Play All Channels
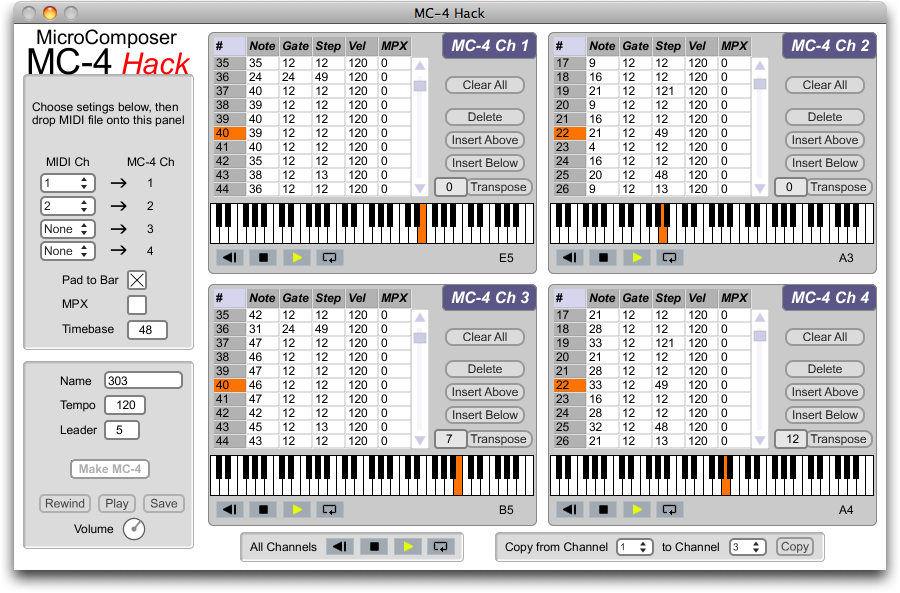The height and width of the screenshot is (593, 900). tap(408, 547)
